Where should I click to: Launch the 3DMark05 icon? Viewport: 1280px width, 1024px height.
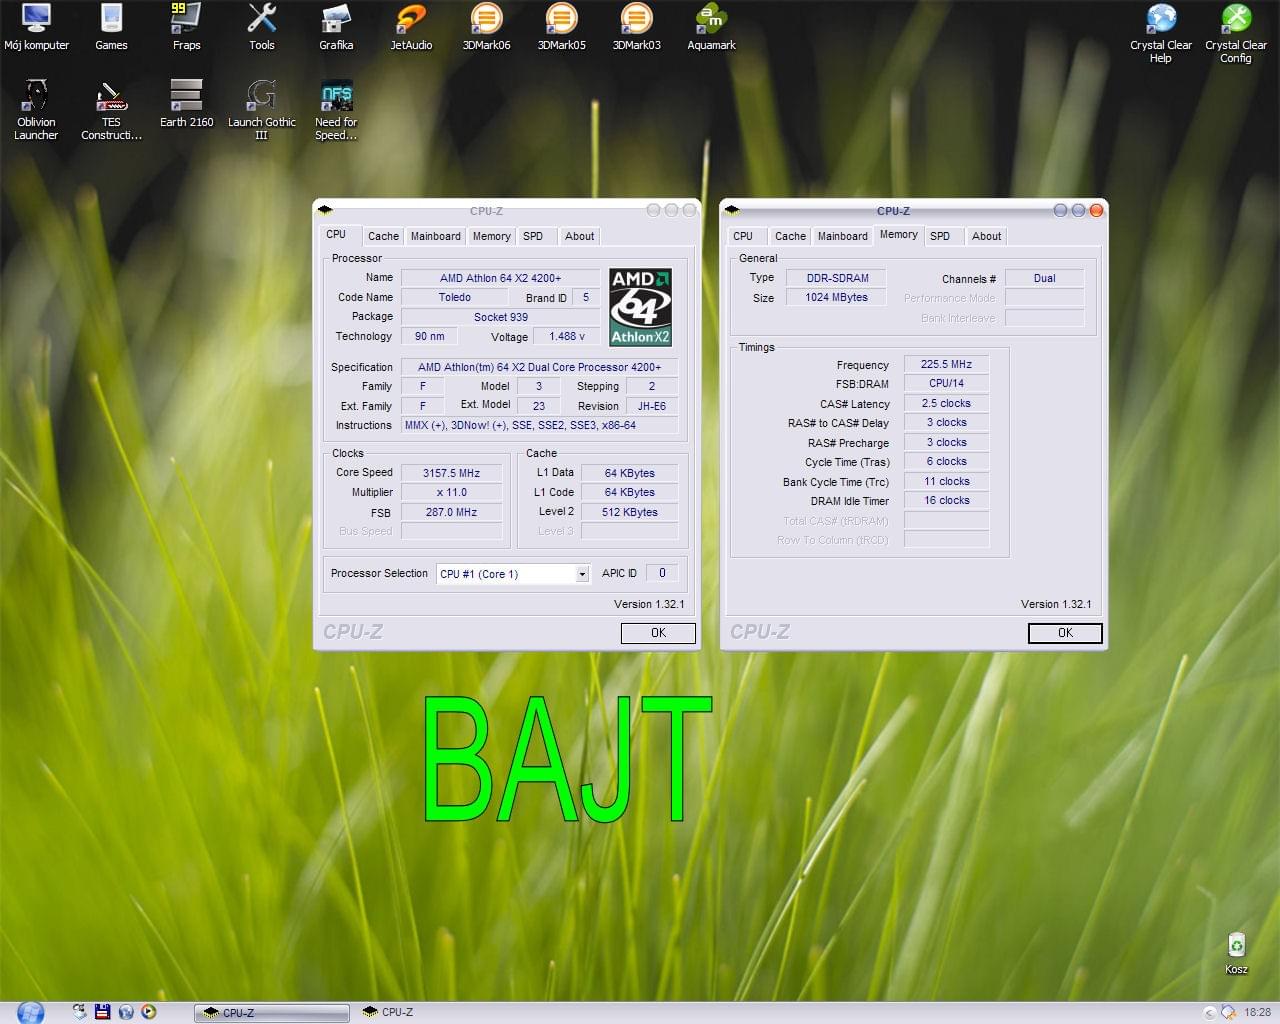point(561,27)
